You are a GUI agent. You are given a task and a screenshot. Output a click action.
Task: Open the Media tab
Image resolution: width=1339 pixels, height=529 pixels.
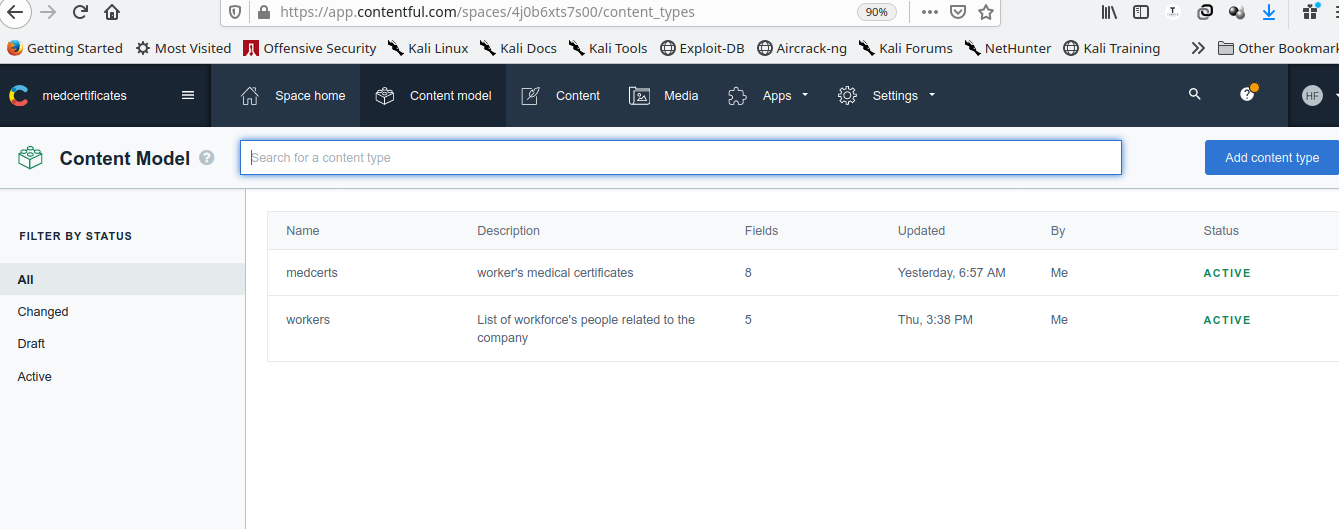663,96
